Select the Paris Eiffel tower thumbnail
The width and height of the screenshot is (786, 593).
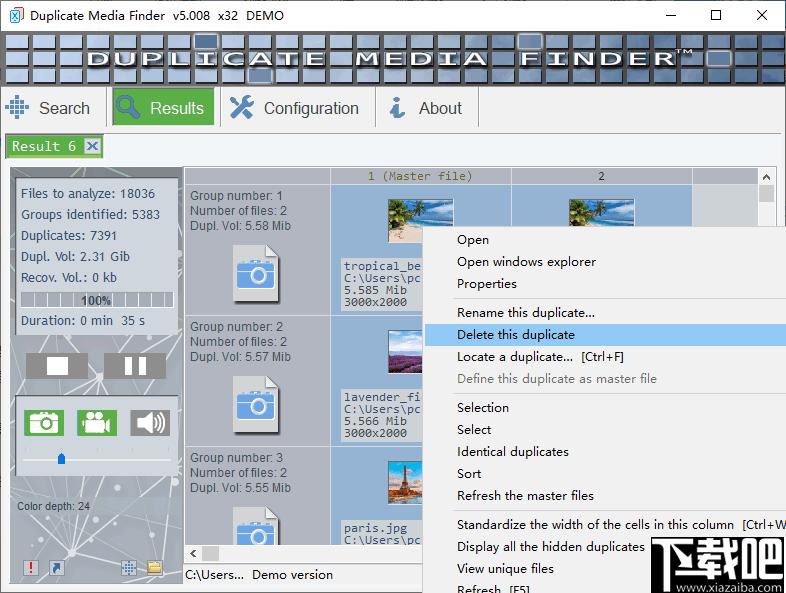405,482
